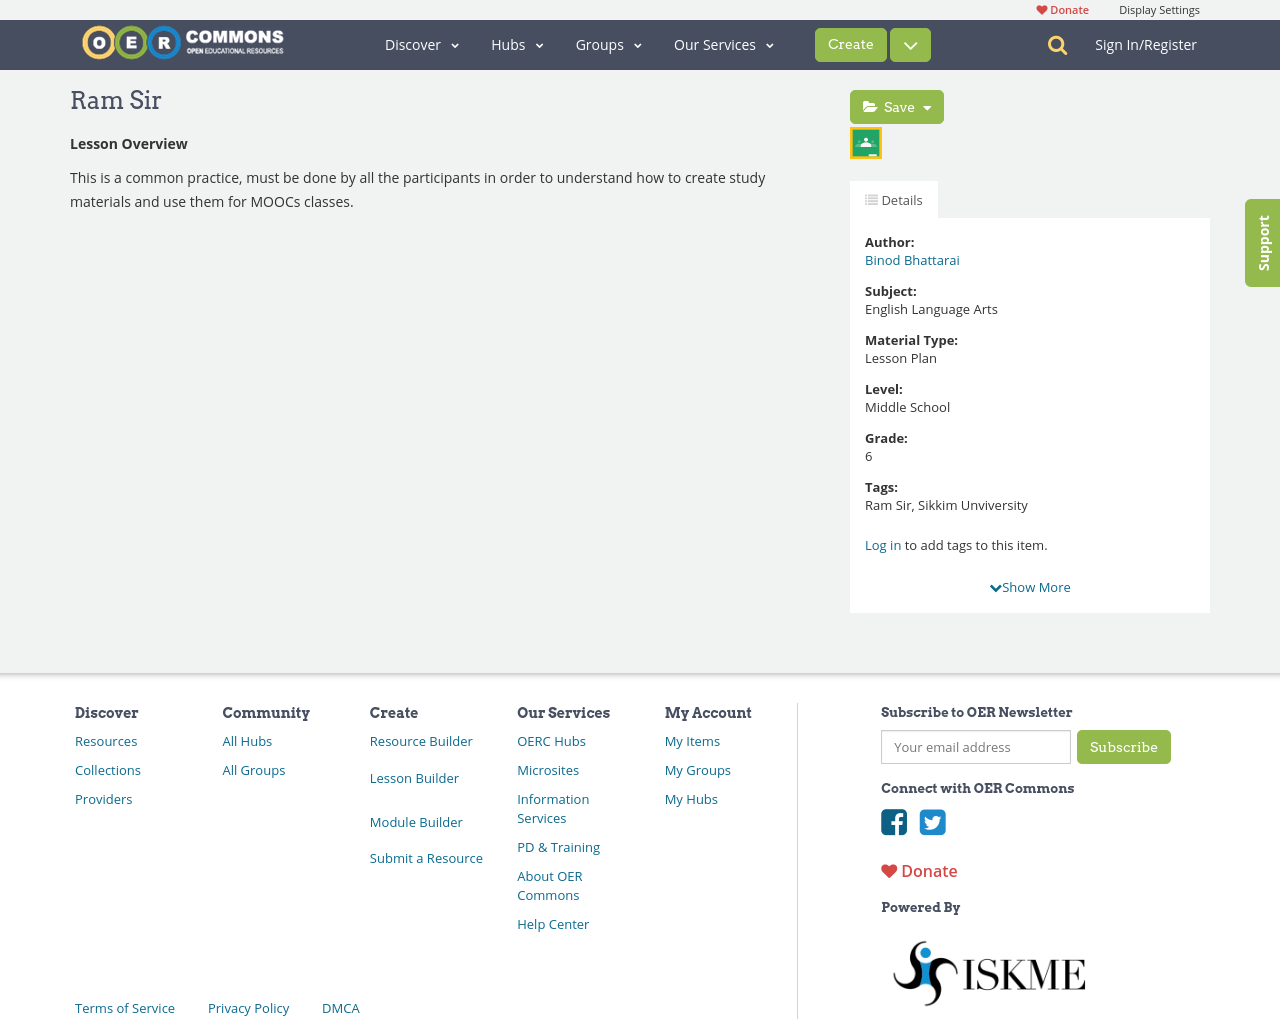This screenshot has height=1024, width=1280.
Task: Open OER Commons Twitter icon
Action: point(933,822)
